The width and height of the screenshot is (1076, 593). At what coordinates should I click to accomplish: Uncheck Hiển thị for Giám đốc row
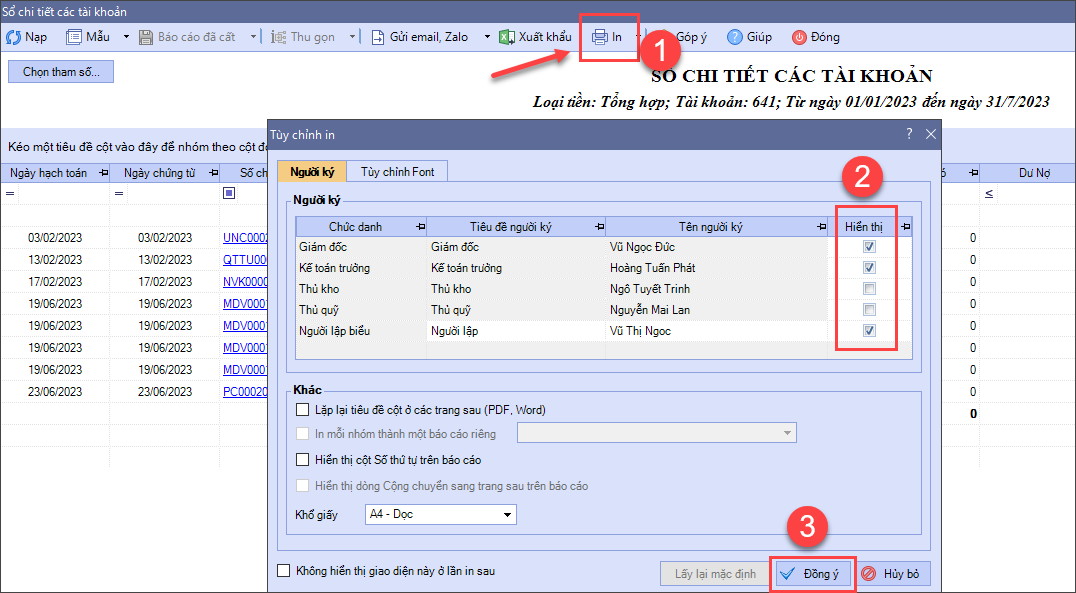tap(869, 247)
